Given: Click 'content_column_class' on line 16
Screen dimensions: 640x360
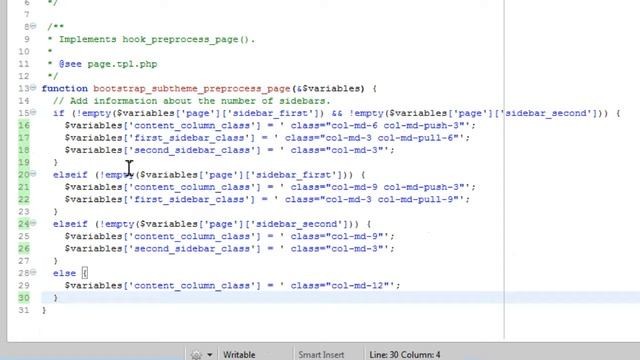Looking at the screenshot, I should 191,126.
